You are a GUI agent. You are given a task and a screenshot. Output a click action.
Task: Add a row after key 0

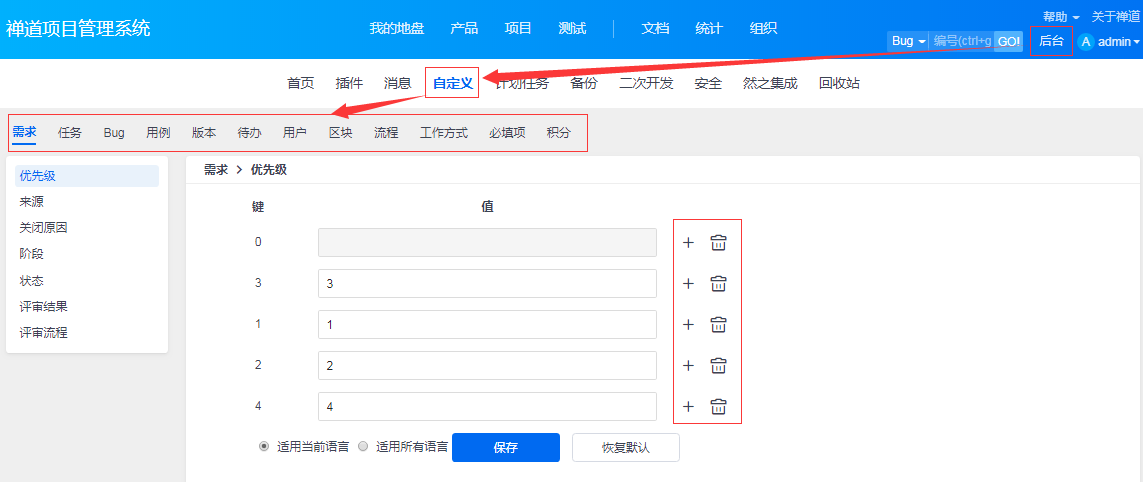(687, 243)
